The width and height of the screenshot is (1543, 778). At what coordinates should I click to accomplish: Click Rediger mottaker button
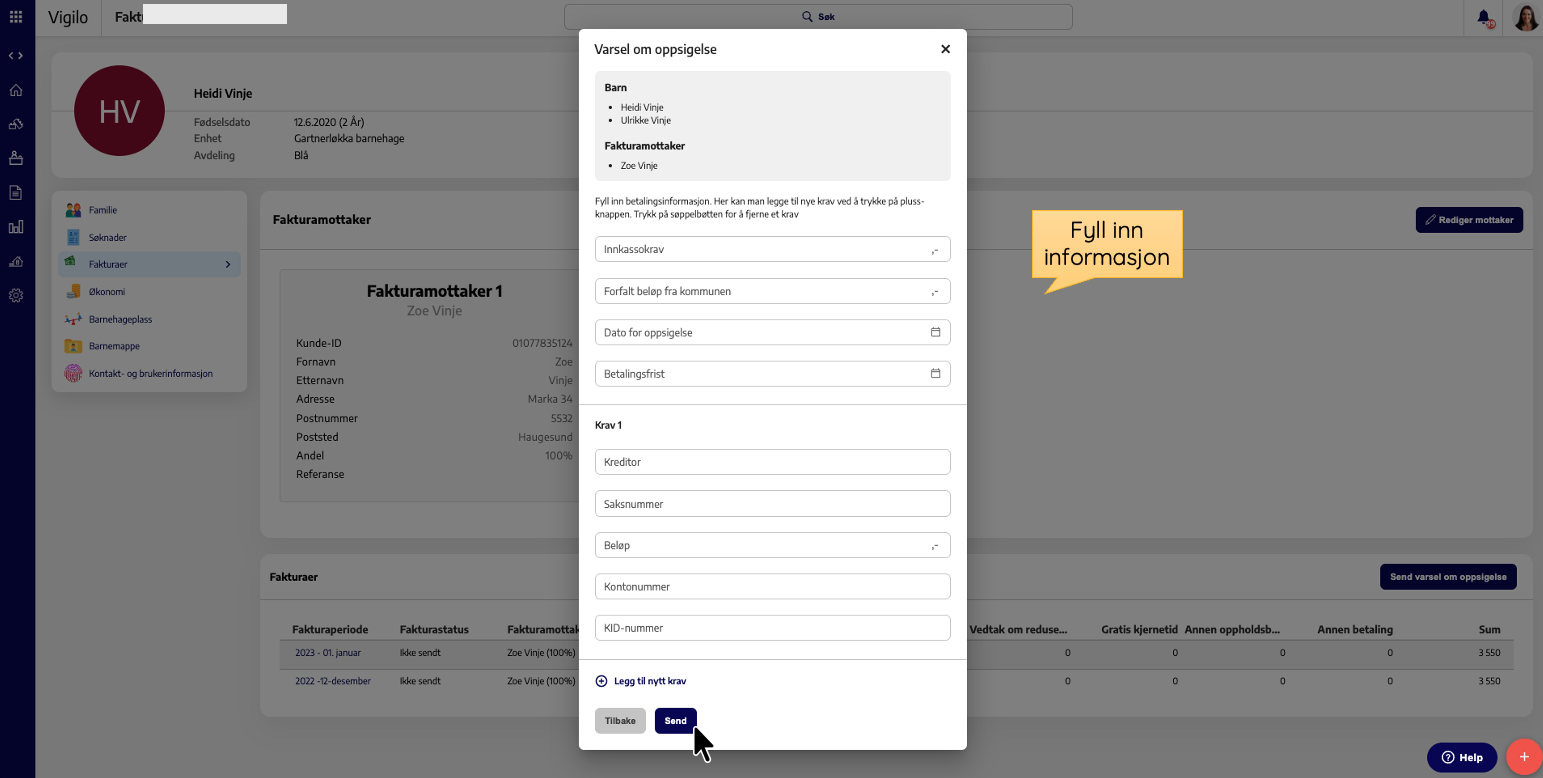pos(1469,220)
